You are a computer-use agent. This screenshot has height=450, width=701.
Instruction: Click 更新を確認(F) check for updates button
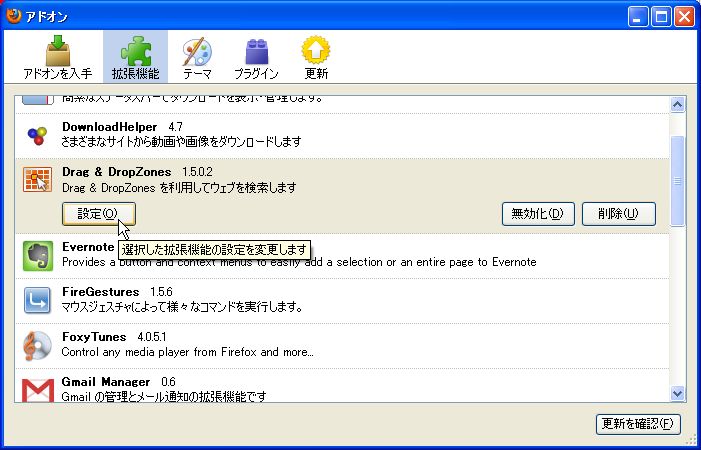[638, 424]
